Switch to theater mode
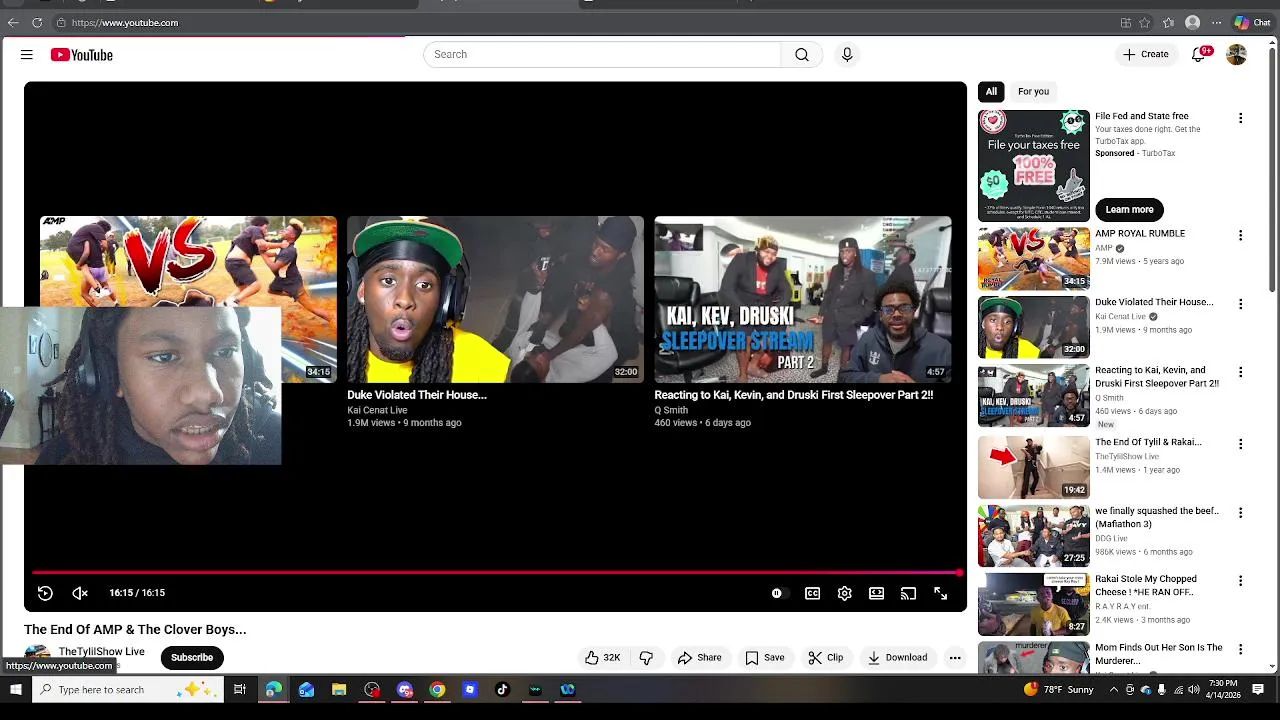 tap(877, 593)
